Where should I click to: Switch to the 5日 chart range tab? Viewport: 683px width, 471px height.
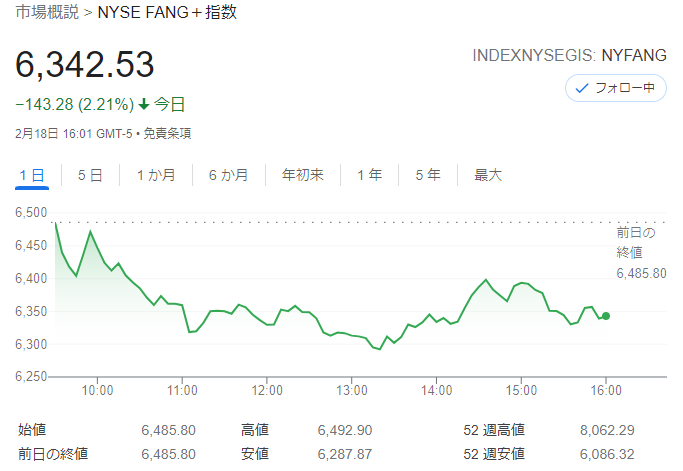tap(90, 175)
